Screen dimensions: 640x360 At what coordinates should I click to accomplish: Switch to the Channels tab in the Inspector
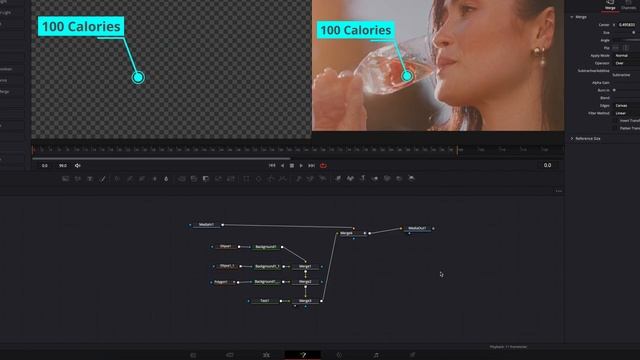629,5
